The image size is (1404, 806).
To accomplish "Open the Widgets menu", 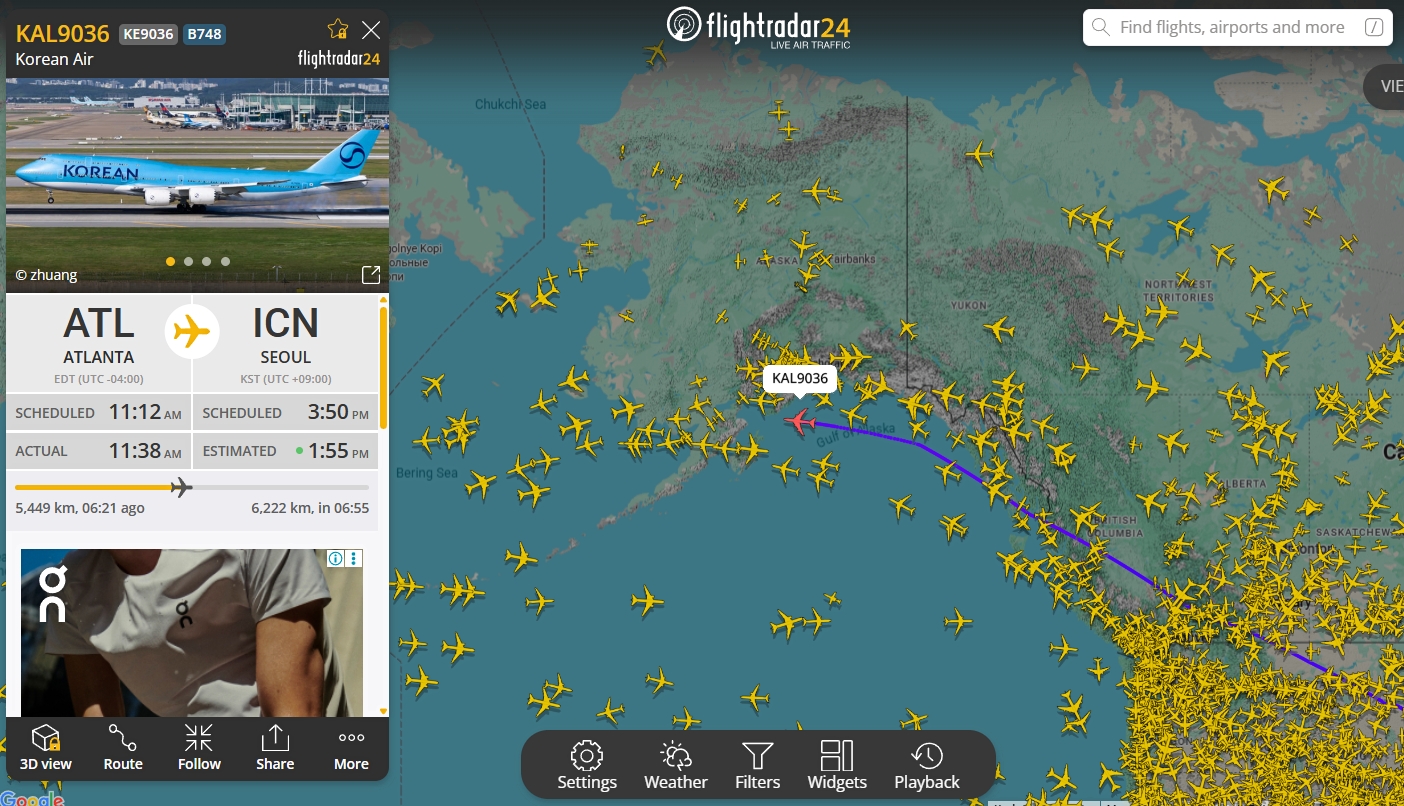I will (837, 765).
